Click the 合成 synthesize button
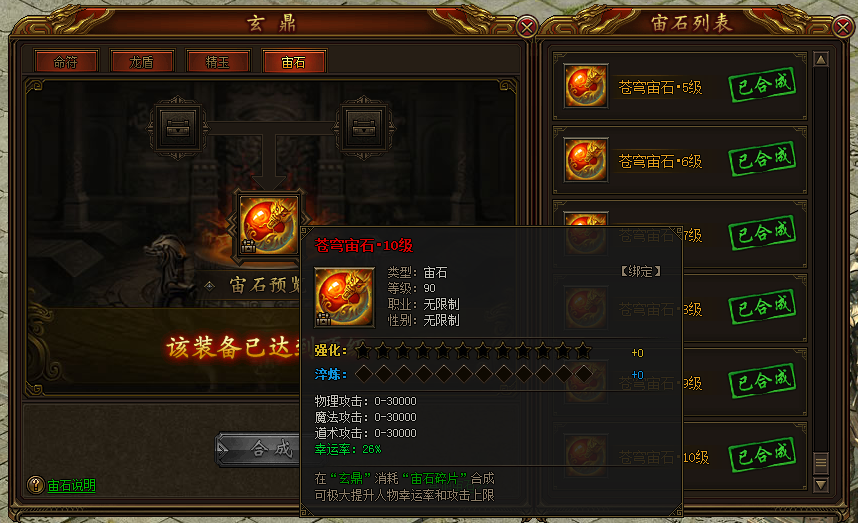Image resolution: width=858 pixels, height=523 pixels. pyautogui.click(x=258, y=449)
